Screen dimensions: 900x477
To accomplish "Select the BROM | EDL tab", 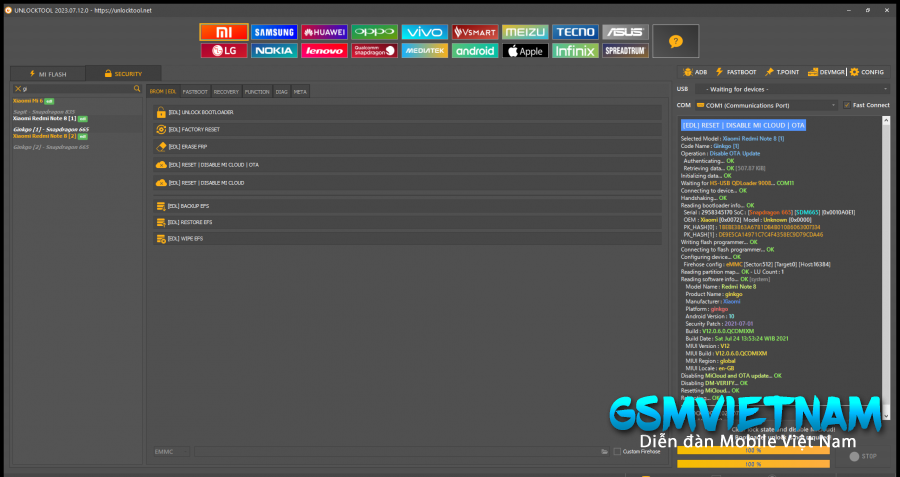I will point(163,92).
